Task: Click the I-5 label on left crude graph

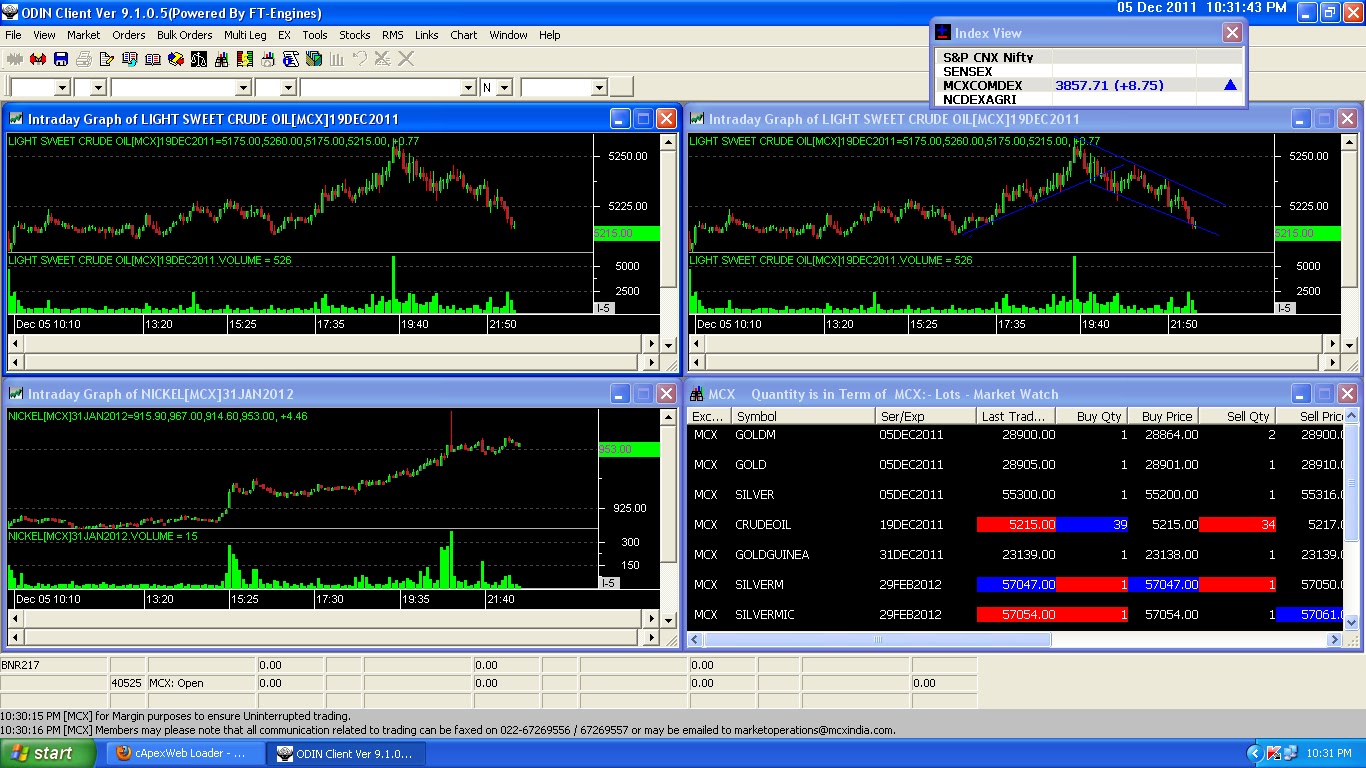Action: [603, 307]
